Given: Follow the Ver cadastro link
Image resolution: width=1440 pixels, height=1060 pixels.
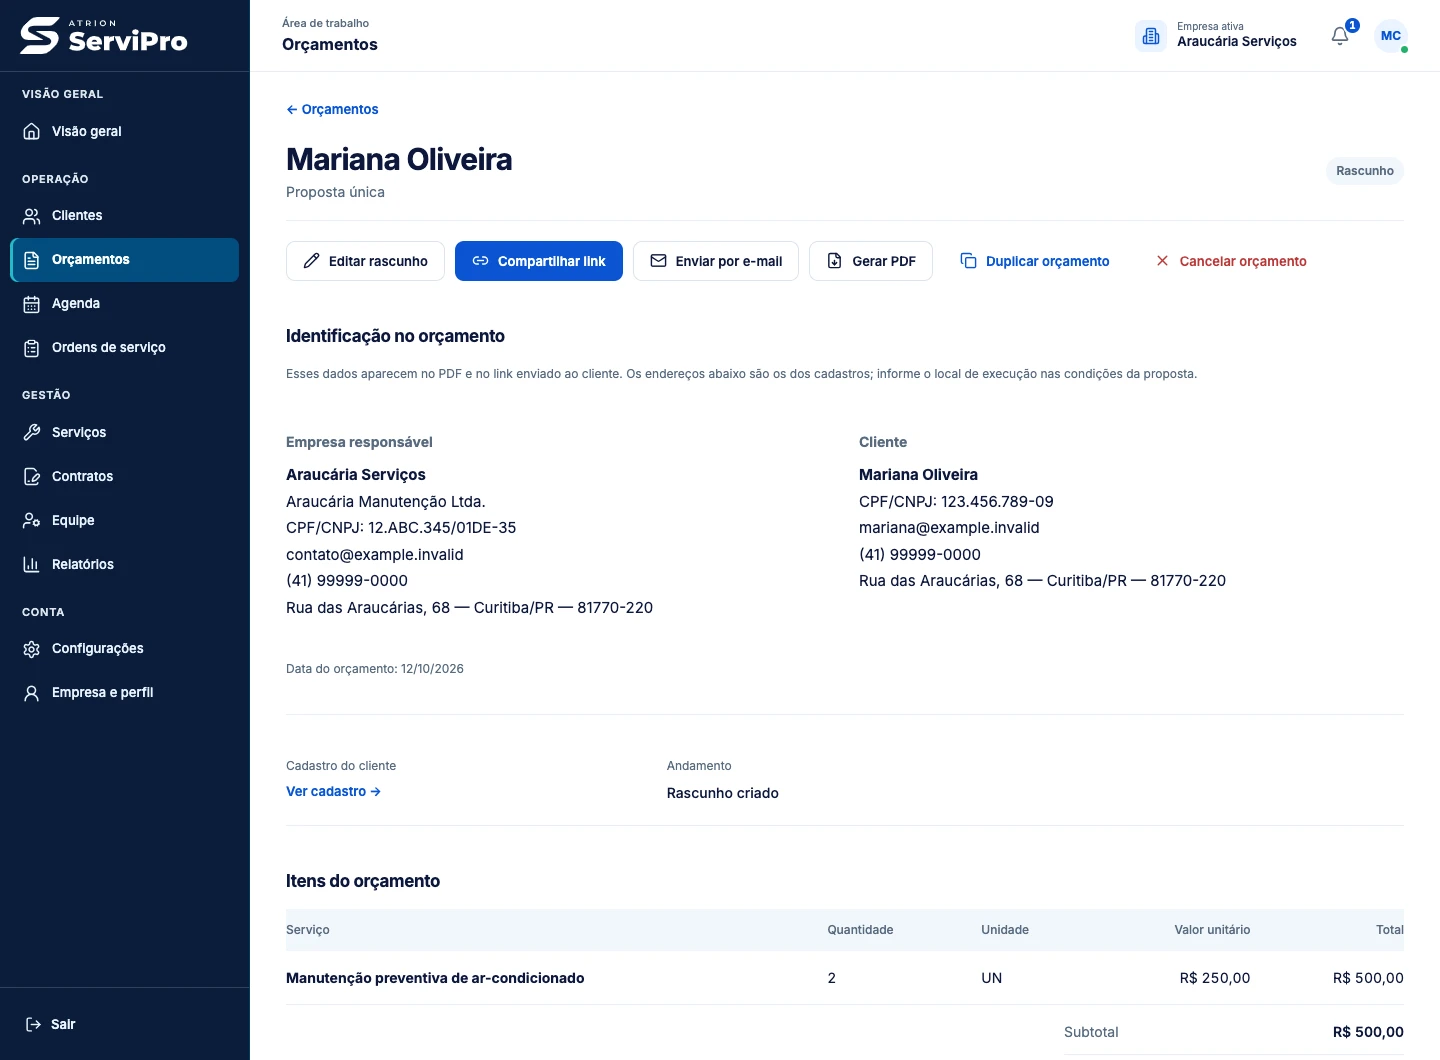Looking at the screenshot, I should [333, 791].
